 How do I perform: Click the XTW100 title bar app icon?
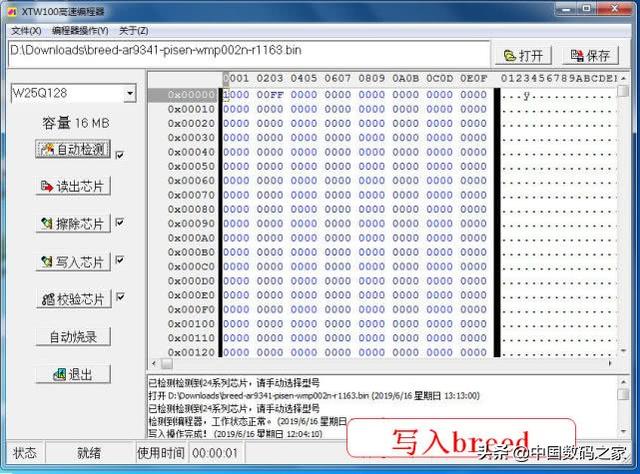[13, 11]
